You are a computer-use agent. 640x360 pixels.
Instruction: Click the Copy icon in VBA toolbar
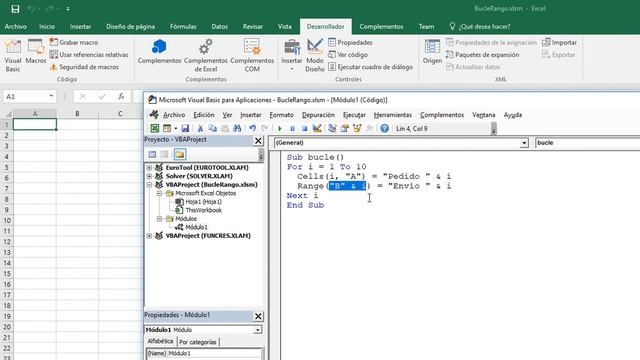click(212, 129)
